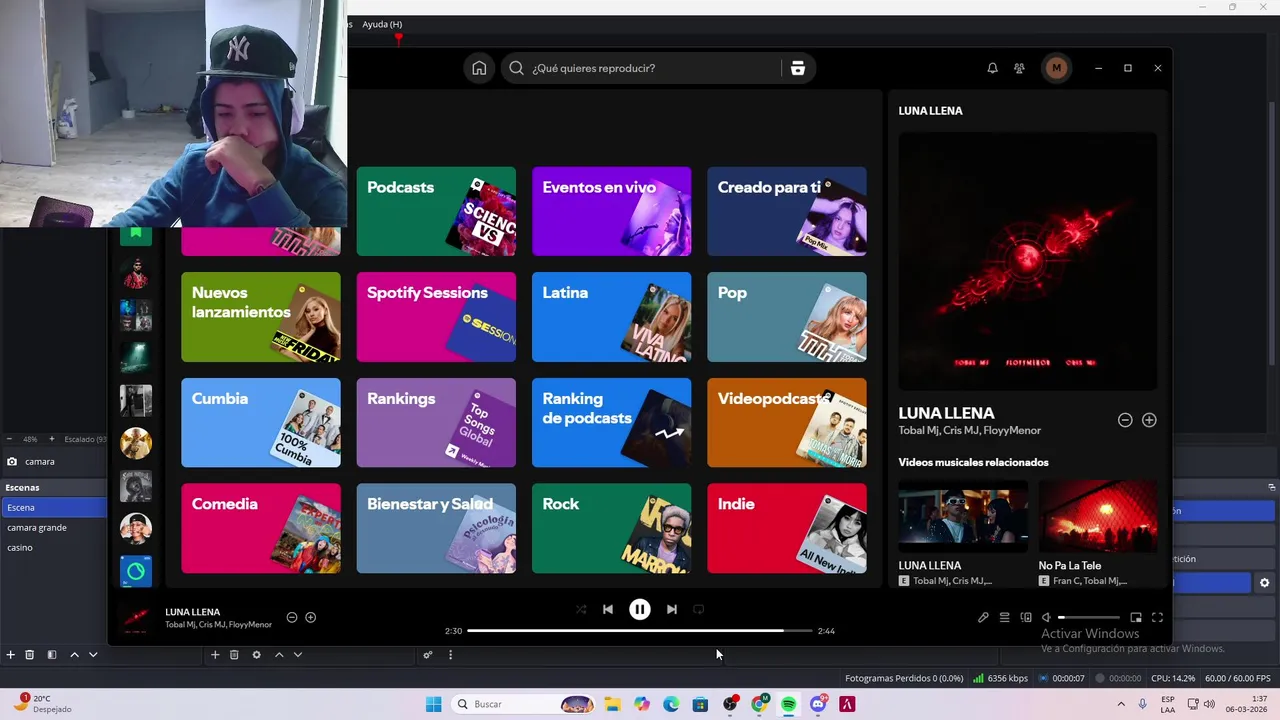Viewport: 1280px width, 720px height.
Task: Open the Bienestar y Salud card
Action: click(x=436, y=528)
